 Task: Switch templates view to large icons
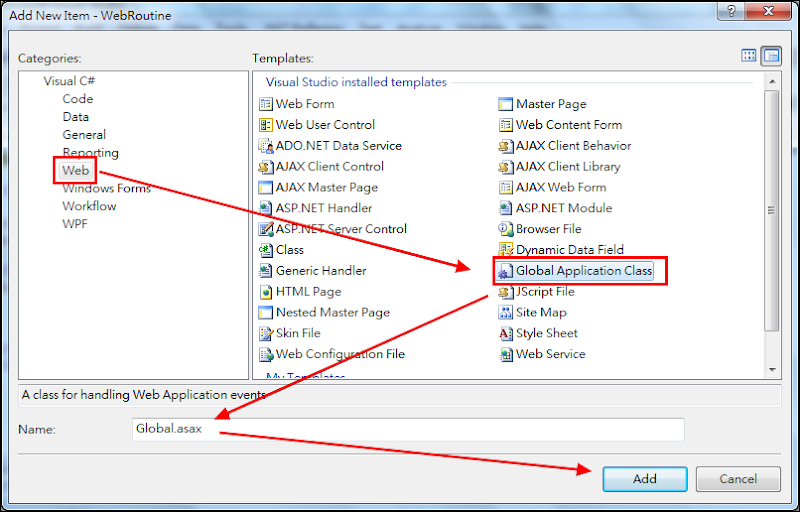[x=748, y=56]
